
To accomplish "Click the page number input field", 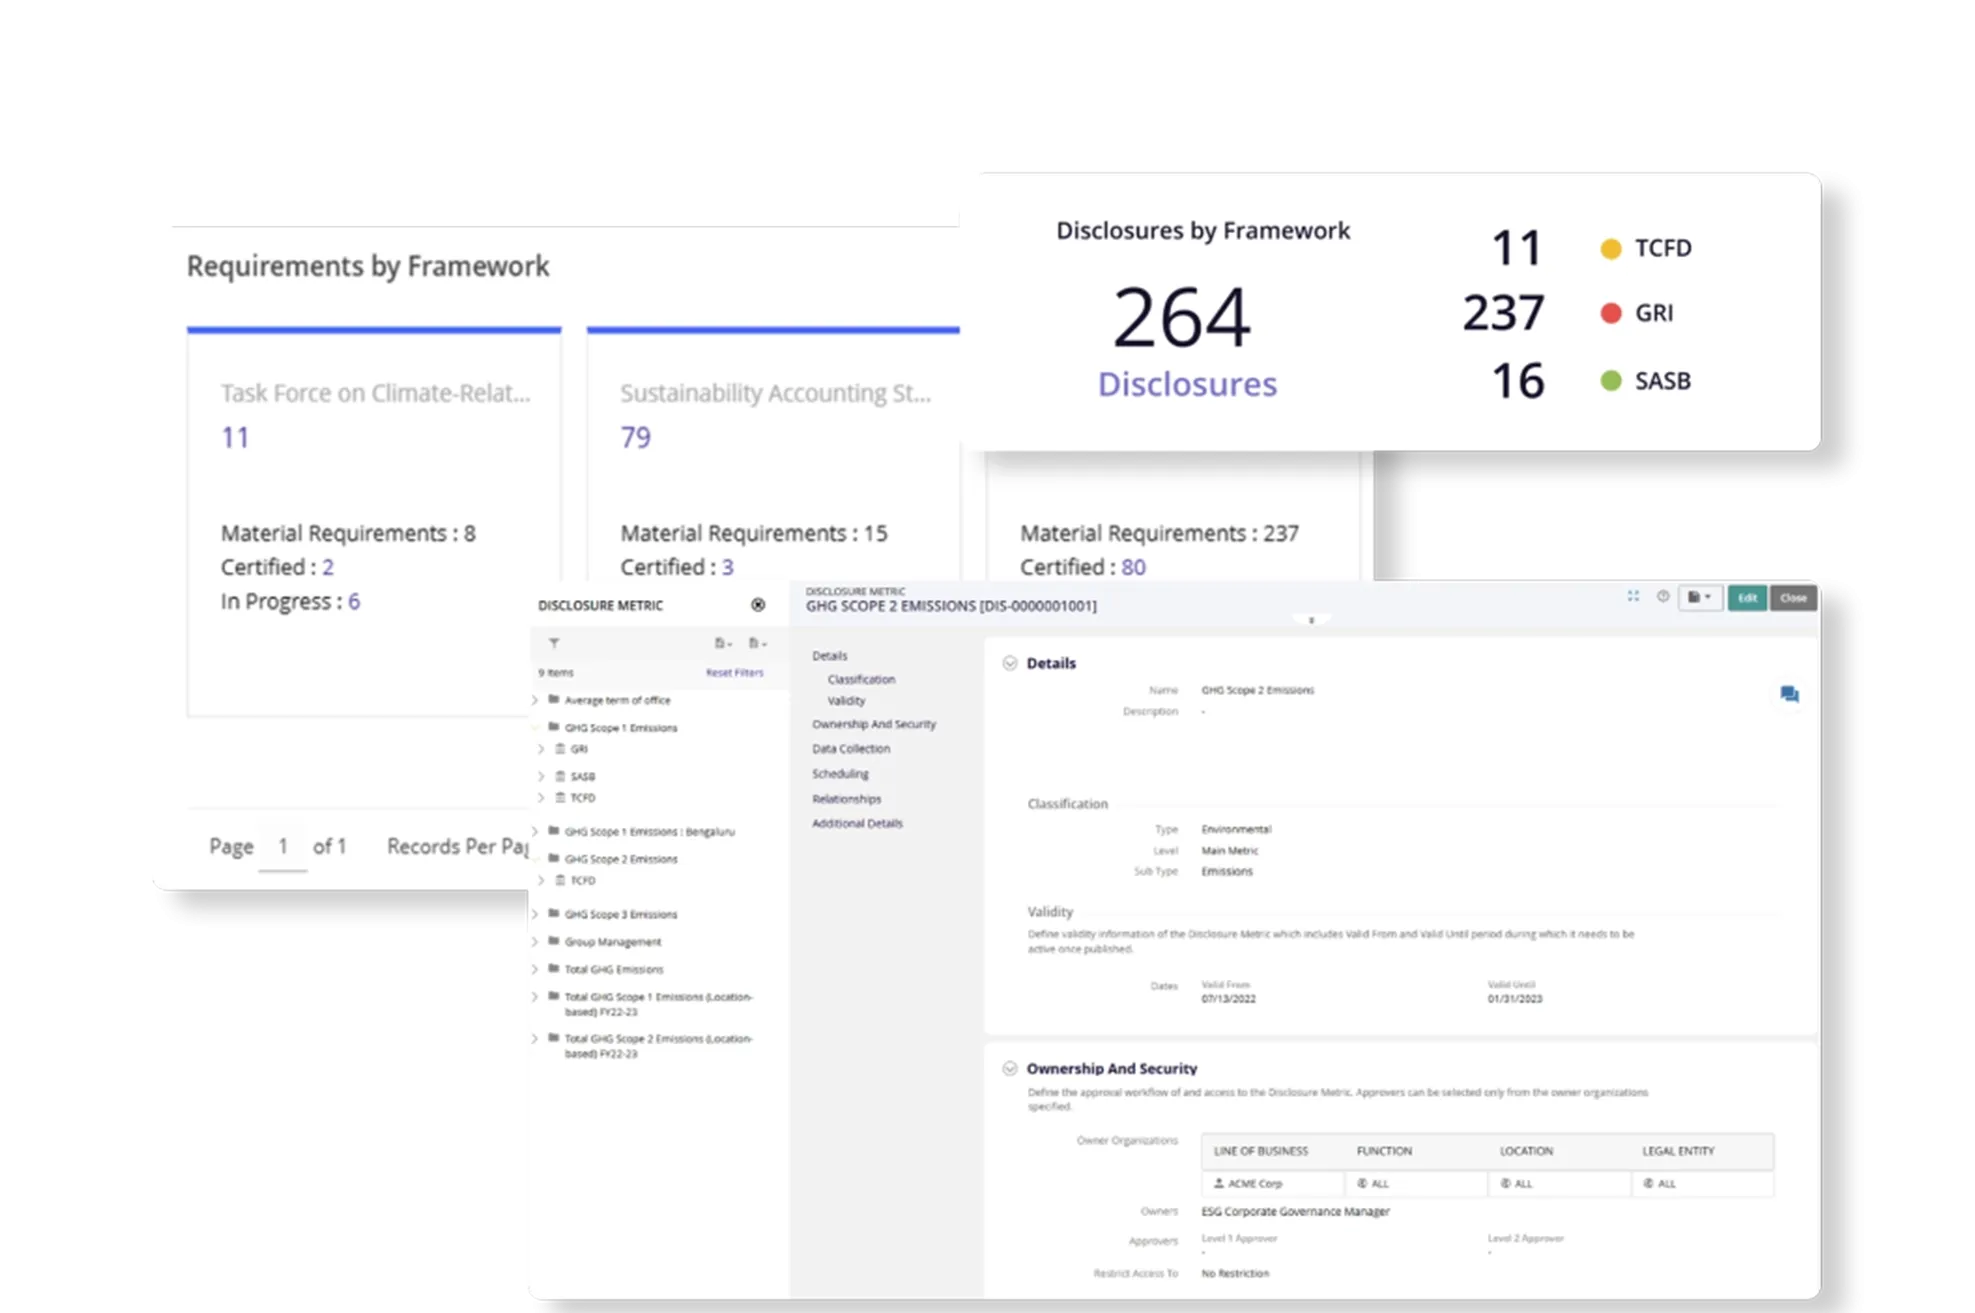I will pos(283,847).
